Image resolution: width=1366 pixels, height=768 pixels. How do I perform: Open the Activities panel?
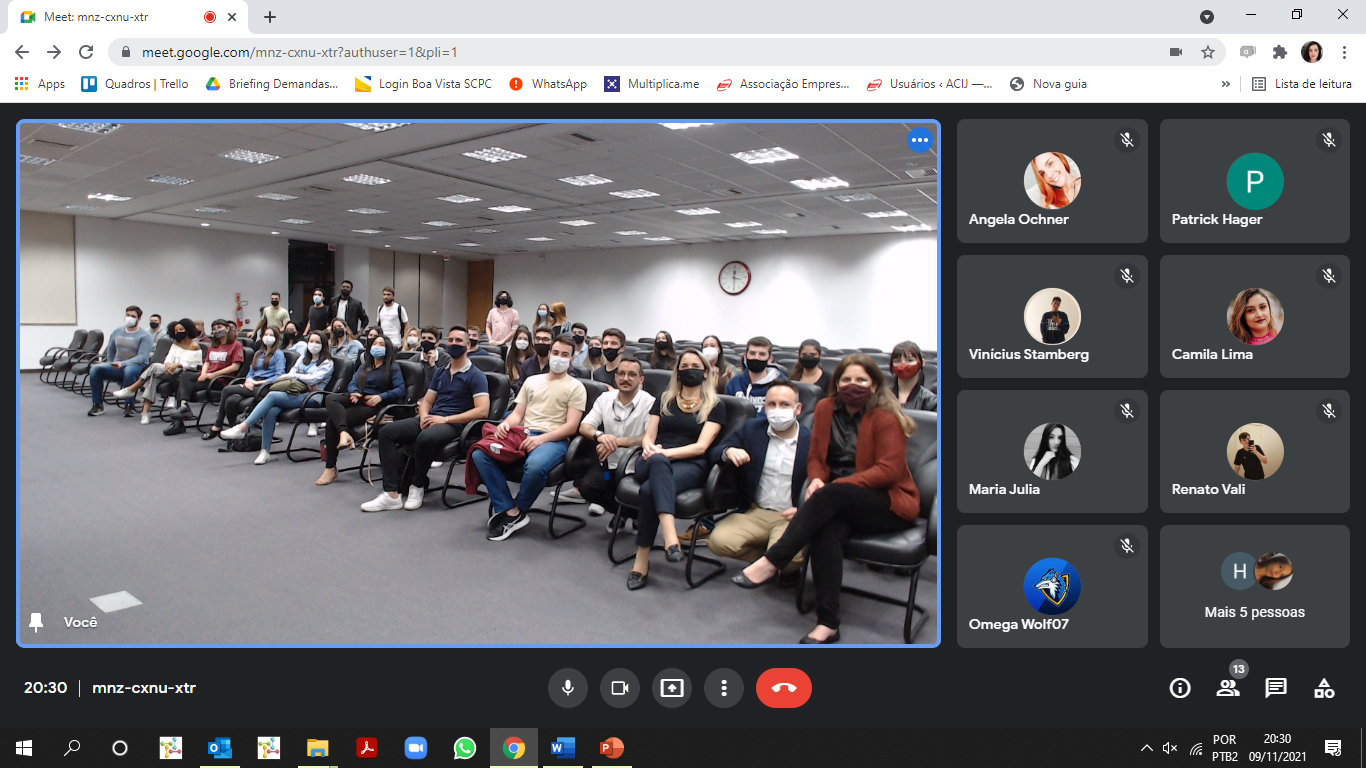pyautogui.click(x=1324, y=688)
